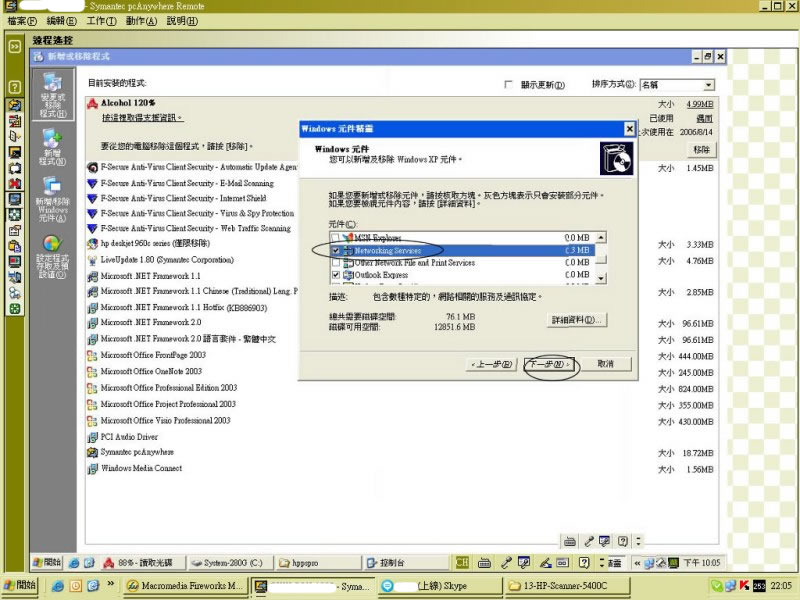Check Other Network File and Print Services checkbox

335,263
